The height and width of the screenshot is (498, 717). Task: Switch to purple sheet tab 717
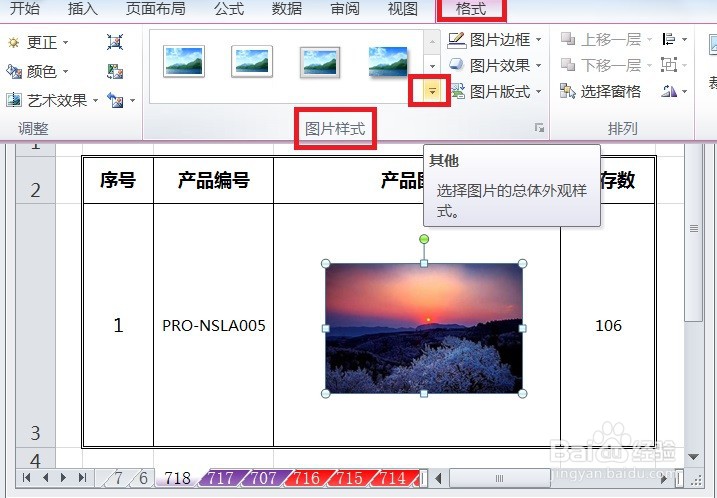pyautogui.click(x=221, y=478)
